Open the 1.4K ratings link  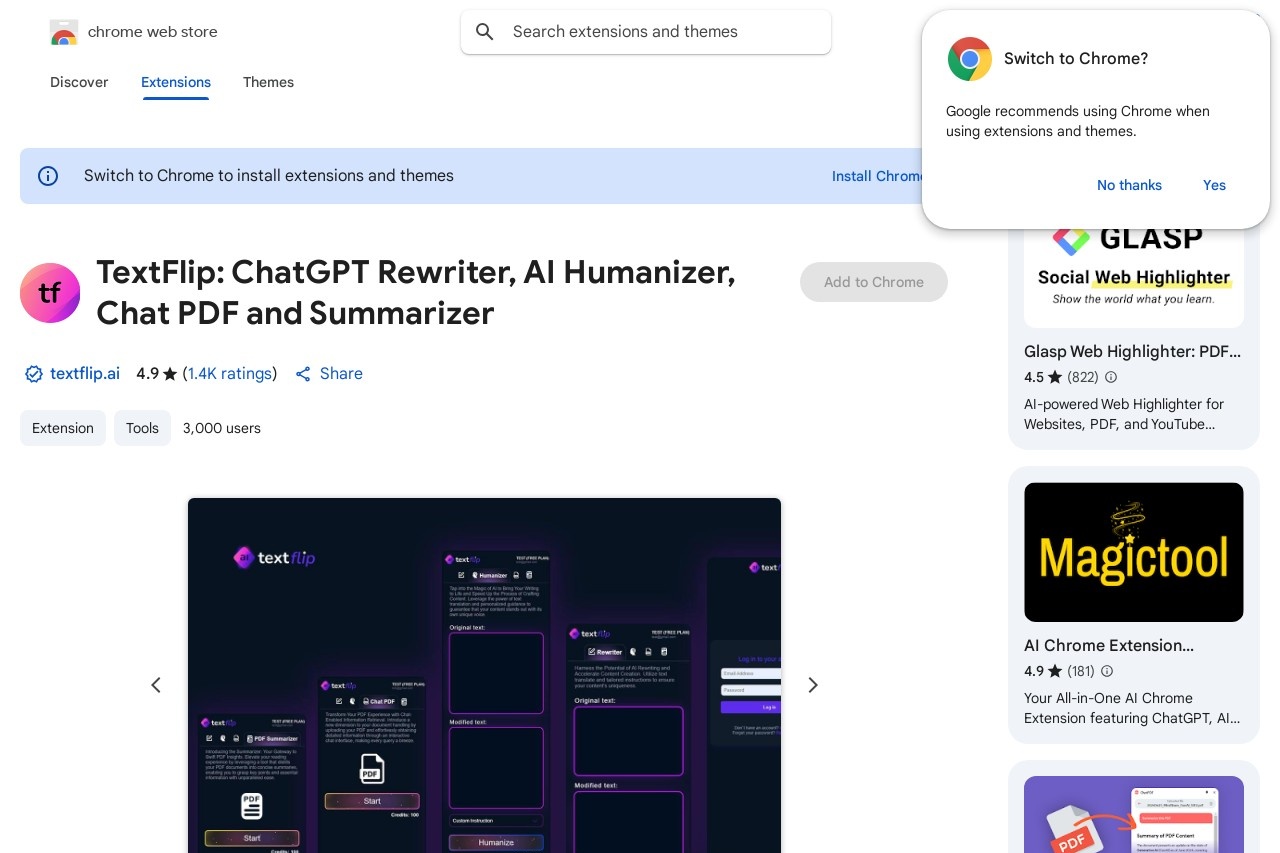[230, 374]
